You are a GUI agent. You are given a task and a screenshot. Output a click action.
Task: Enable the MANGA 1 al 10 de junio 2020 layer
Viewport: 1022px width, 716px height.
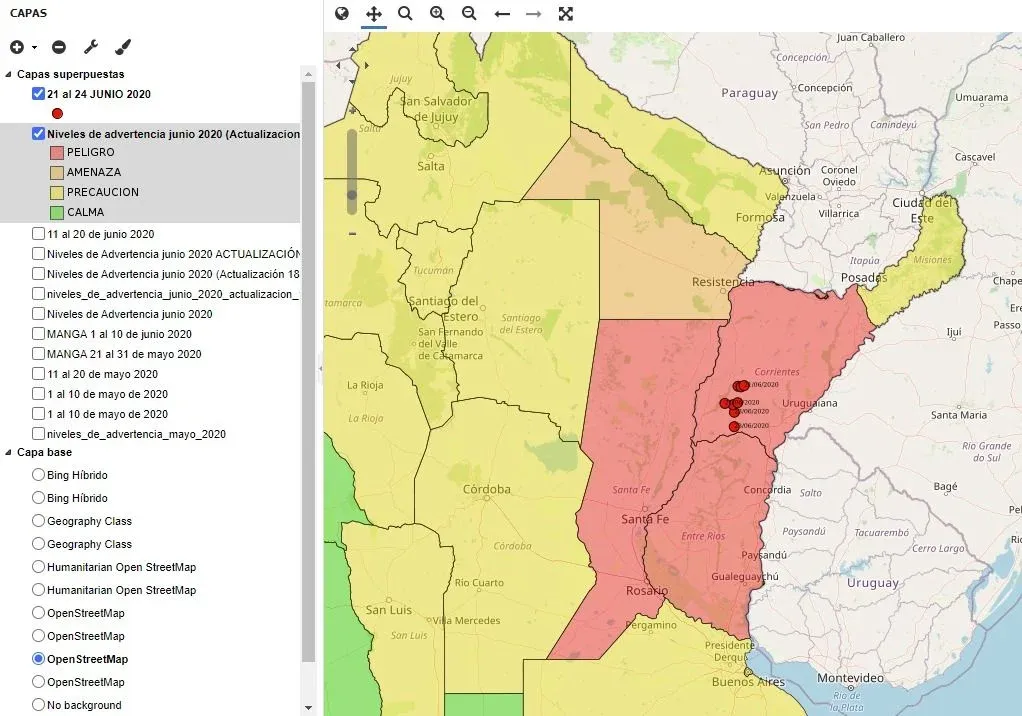38,334
